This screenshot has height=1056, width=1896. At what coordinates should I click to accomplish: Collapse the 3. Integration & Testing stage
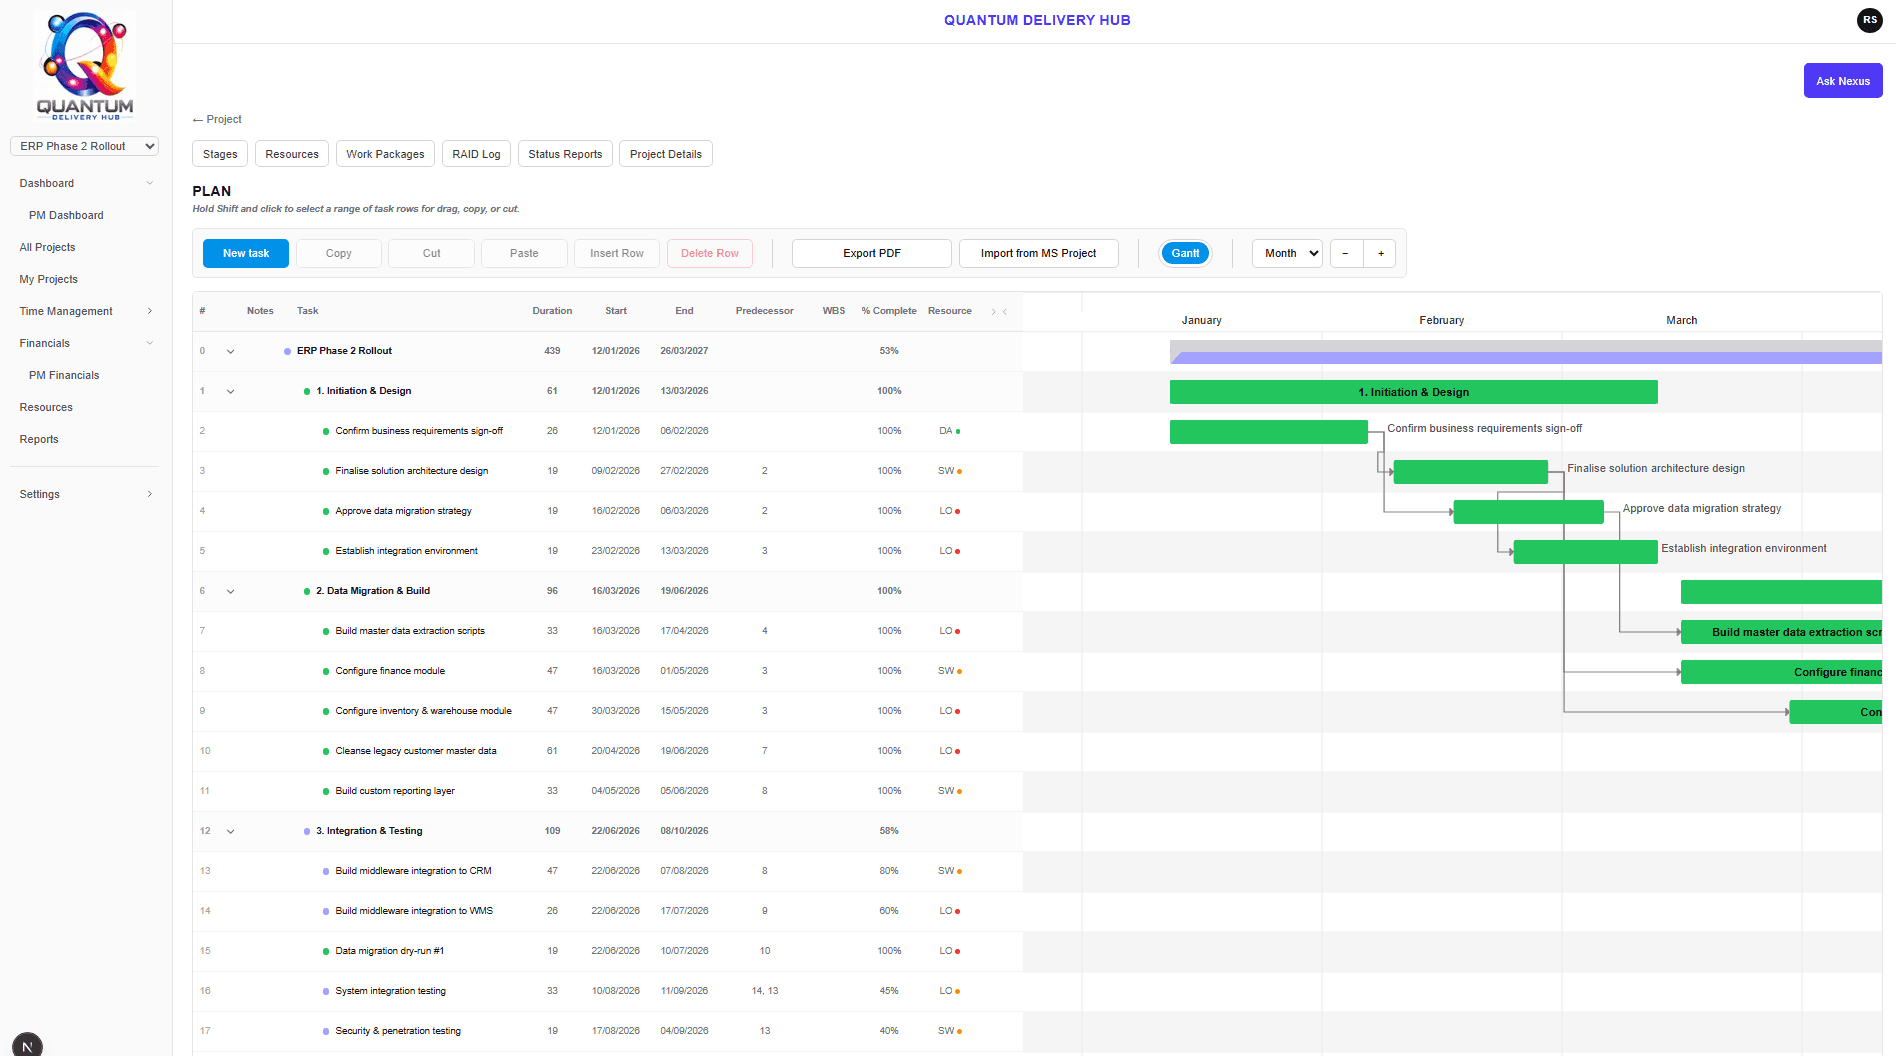(230, 831)
